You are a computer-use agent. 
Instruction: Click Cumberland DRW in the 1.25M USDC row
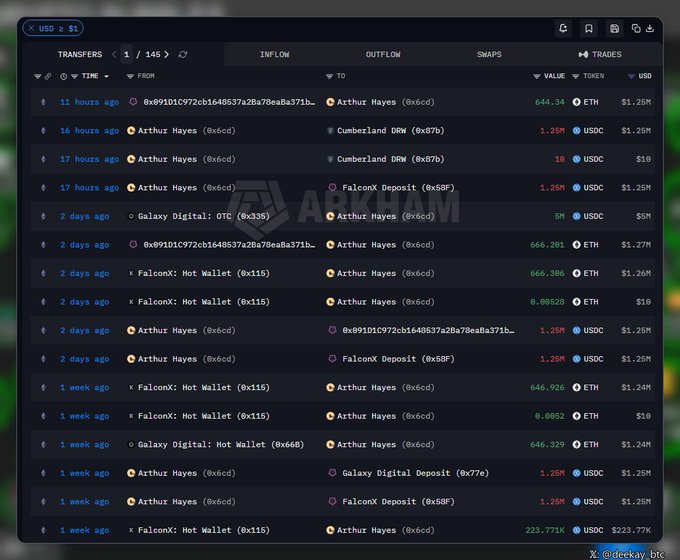390,131
